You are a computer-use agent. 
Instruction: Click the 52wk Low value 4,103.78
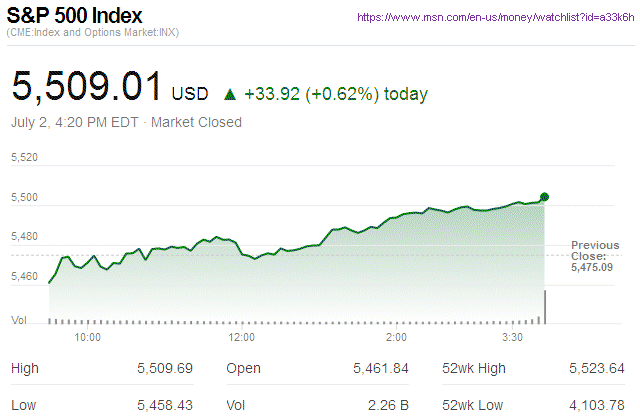pyautogui.click(x=596, y=405)
